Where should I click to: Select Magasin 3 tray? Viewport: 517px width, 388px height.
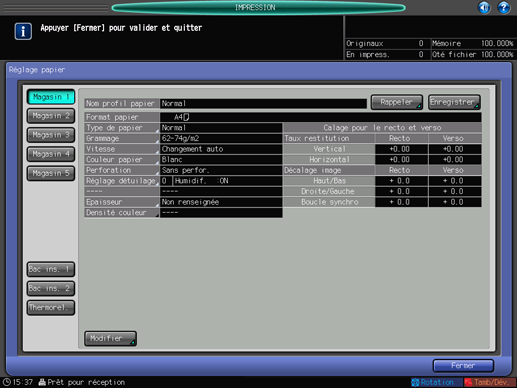pos(51,135)
